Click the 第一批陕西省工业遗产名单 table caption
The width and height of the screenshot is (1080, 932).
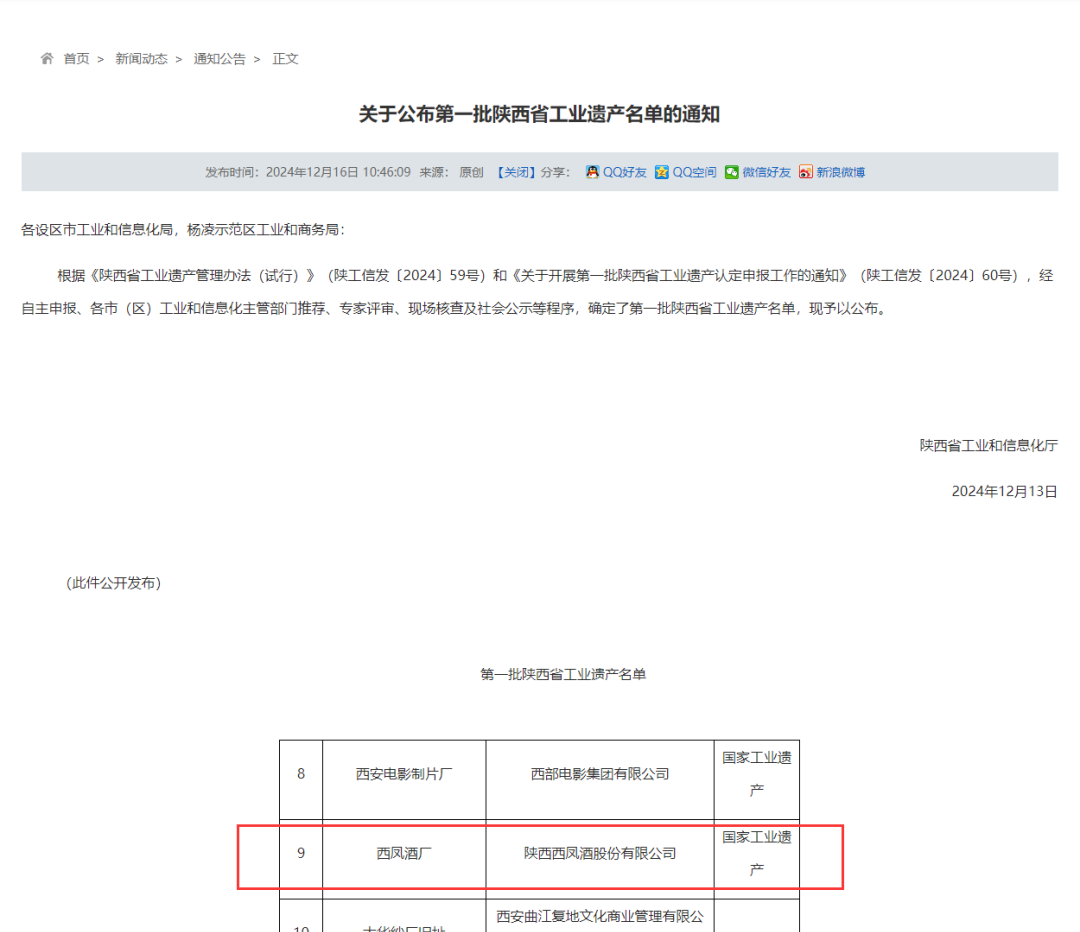[563, 675]
